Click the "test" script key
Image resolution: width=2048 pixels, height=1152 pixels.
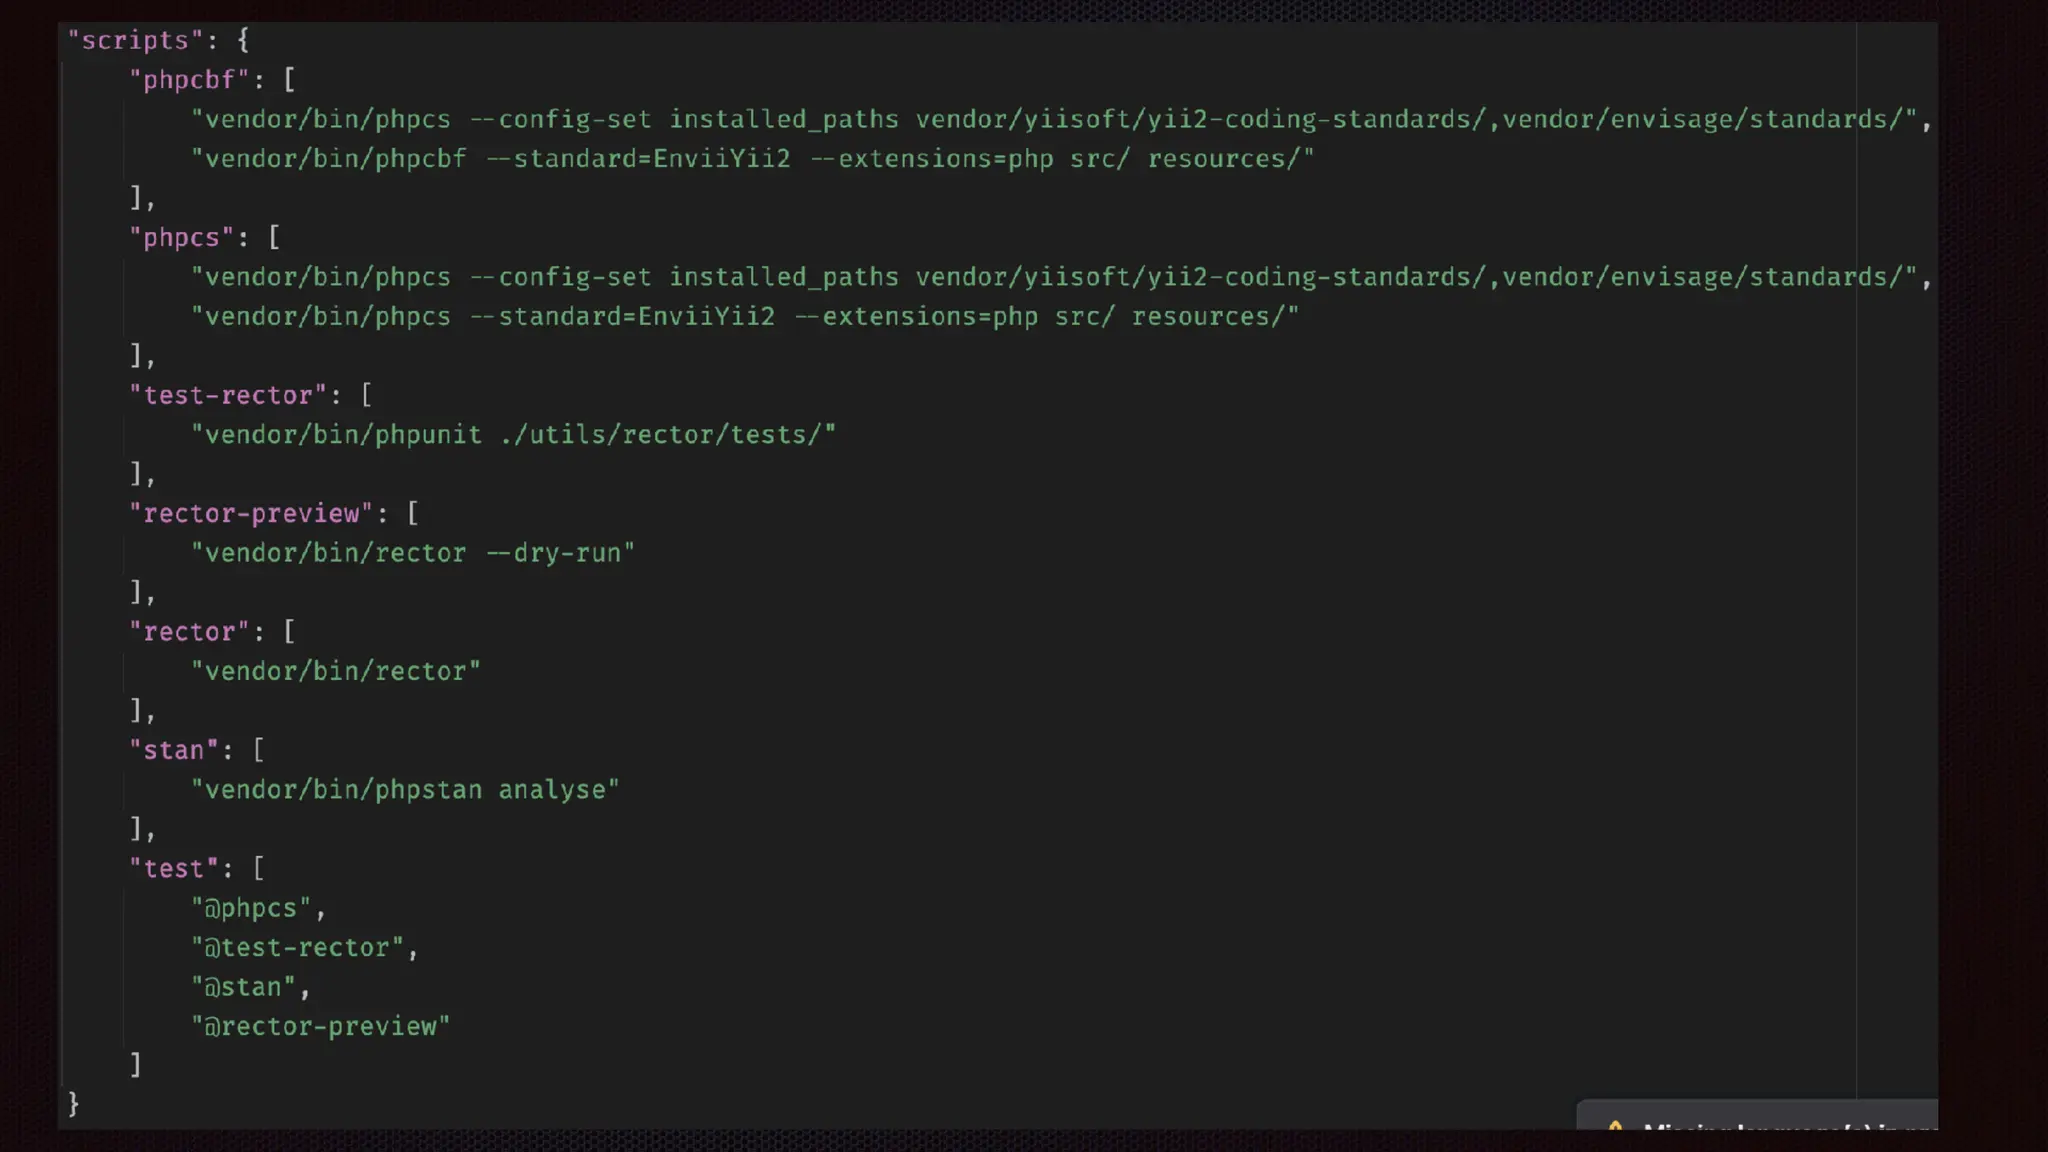[174, 869]
